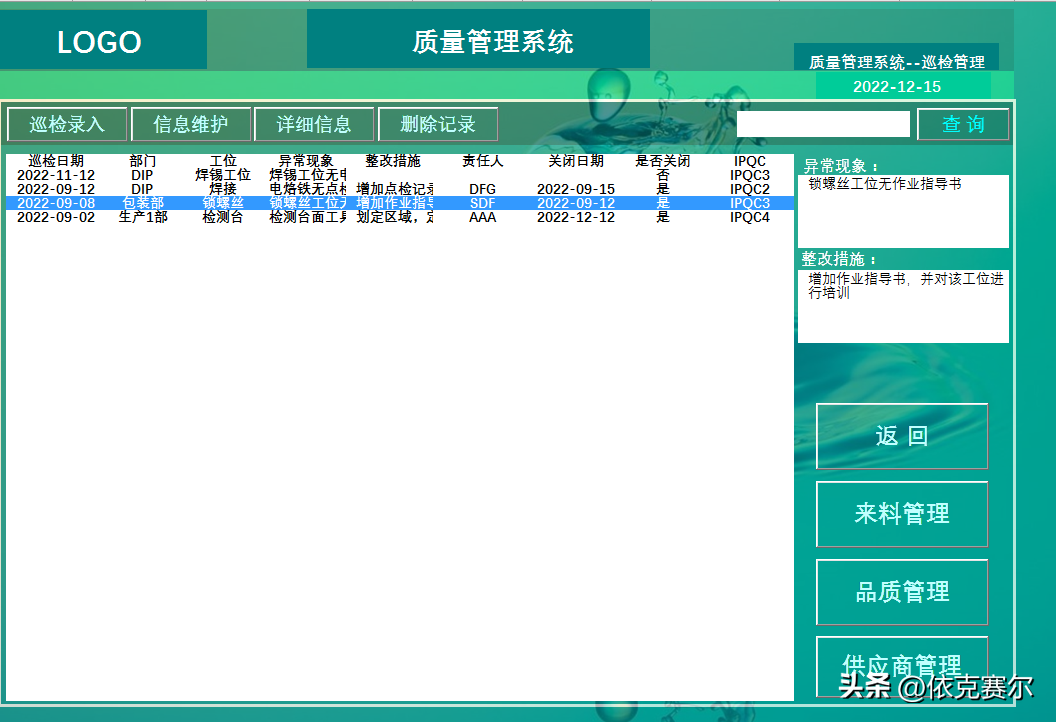Image resolution: width=1056 pixels, height=722 pixels.
Task: Click the IPQC2 cell
Action: (x=750, y=189)
